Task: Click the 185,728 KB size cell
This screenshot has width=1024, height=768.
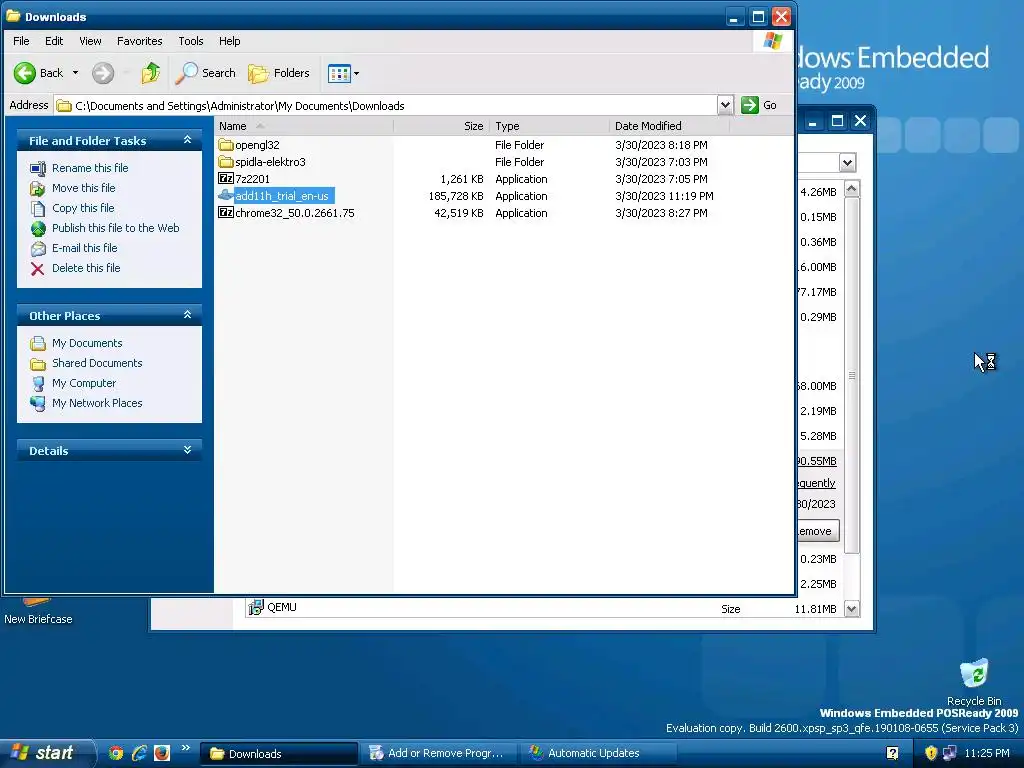Action: [x=456, y=196]
